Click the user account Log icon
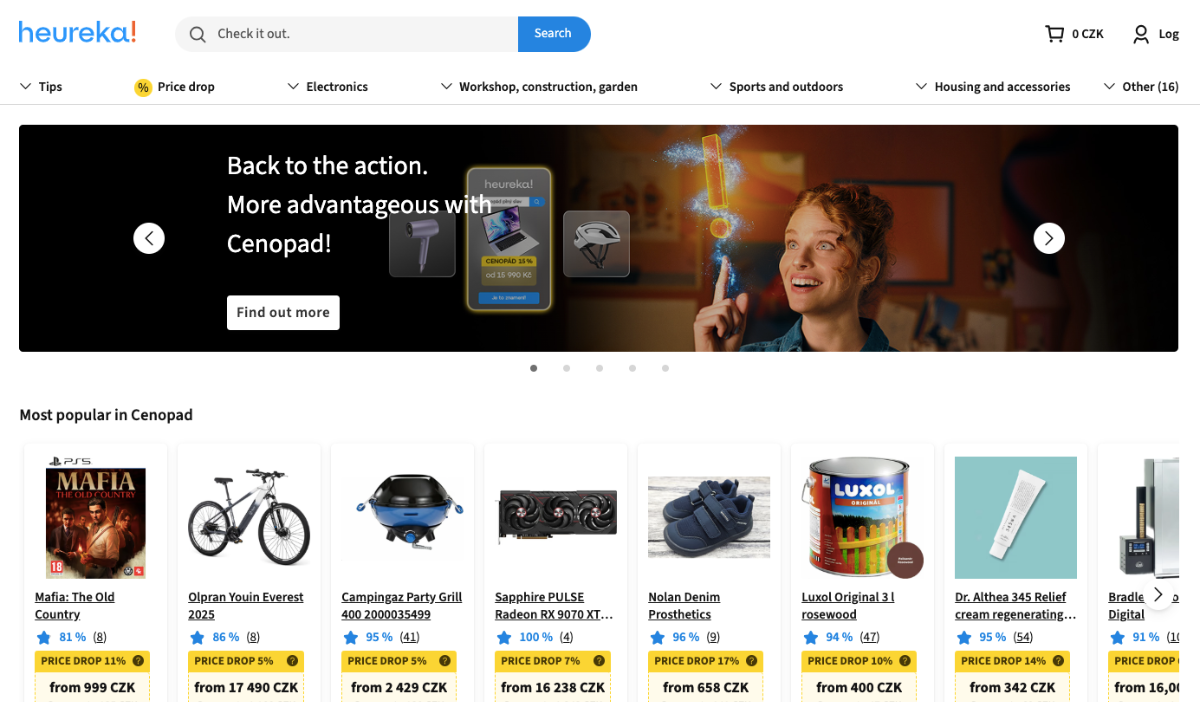1200x702 pixels. coord(1141,34)
